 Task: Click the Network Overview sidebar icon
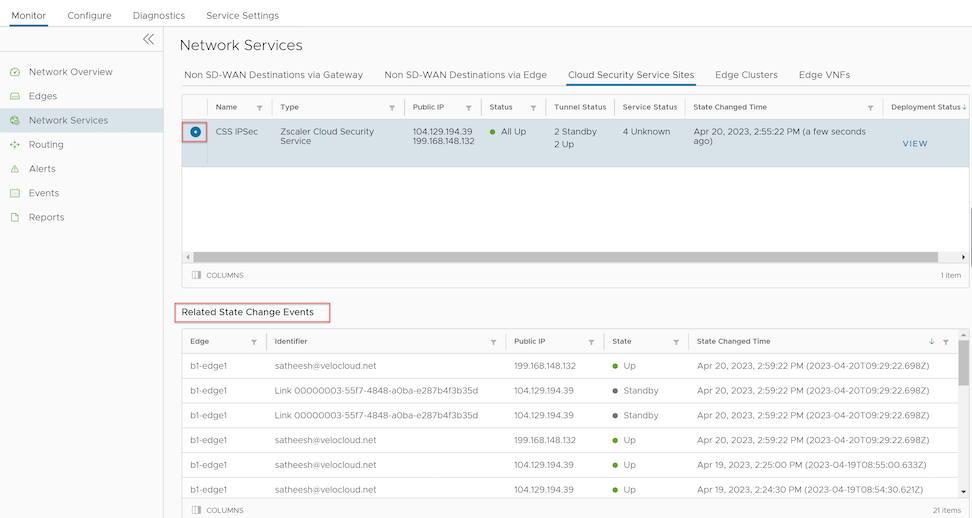15,72
